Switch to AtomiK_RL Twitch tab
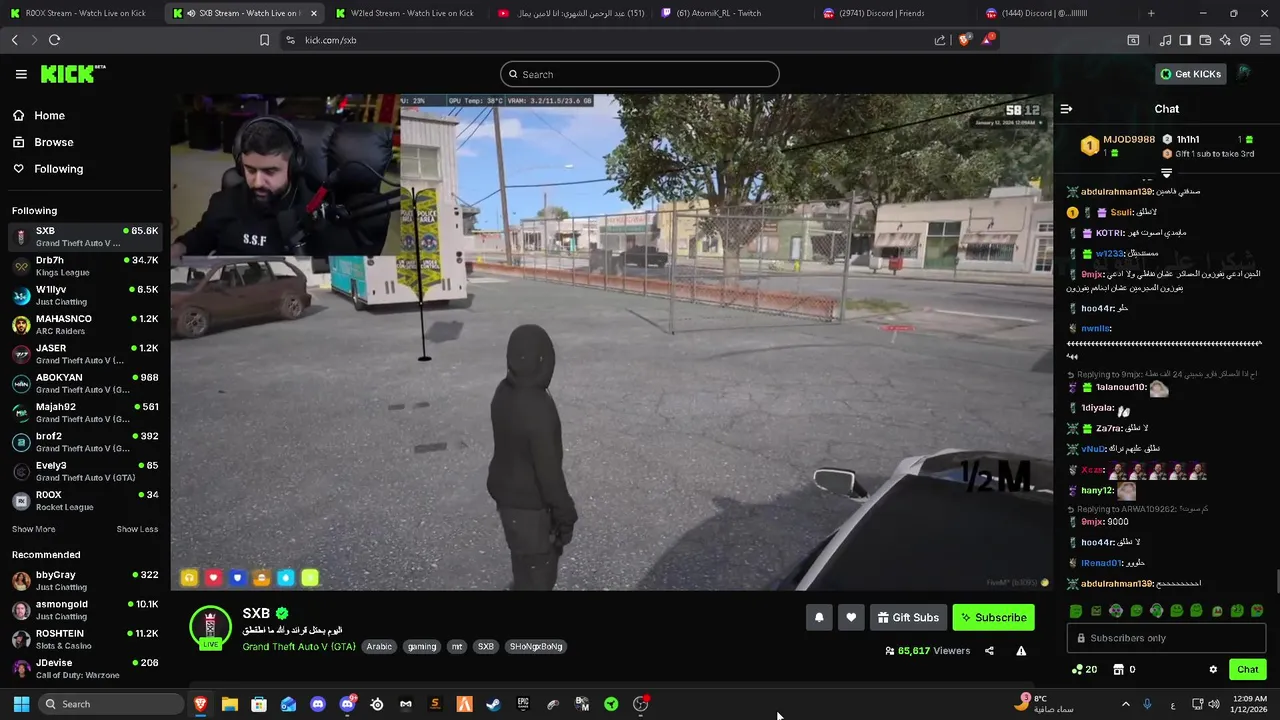1280x720 pixels. click(730, 13)
